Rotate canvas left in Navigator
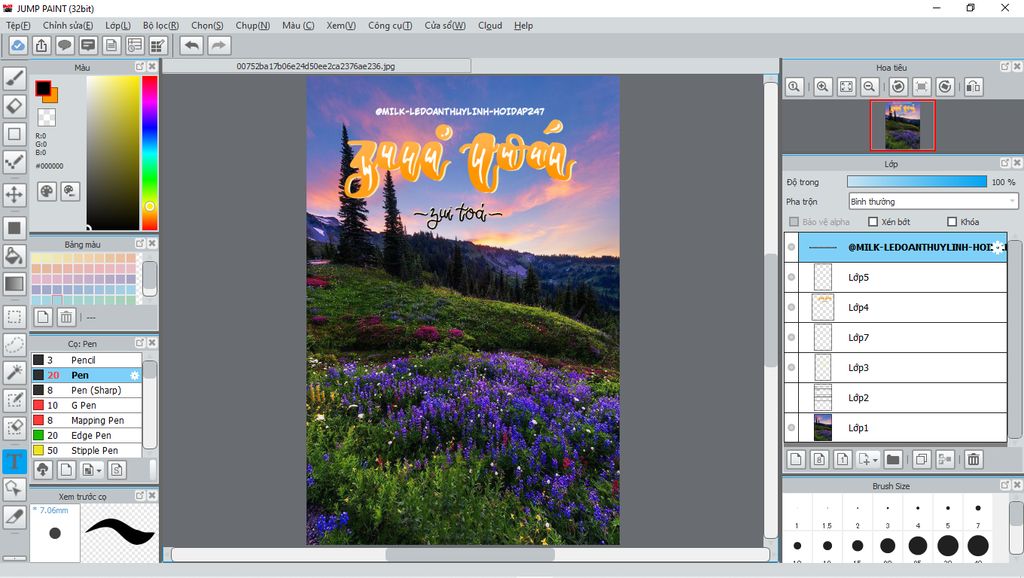The height and width of the screenshot is (578, 1024). pos(898,86)
